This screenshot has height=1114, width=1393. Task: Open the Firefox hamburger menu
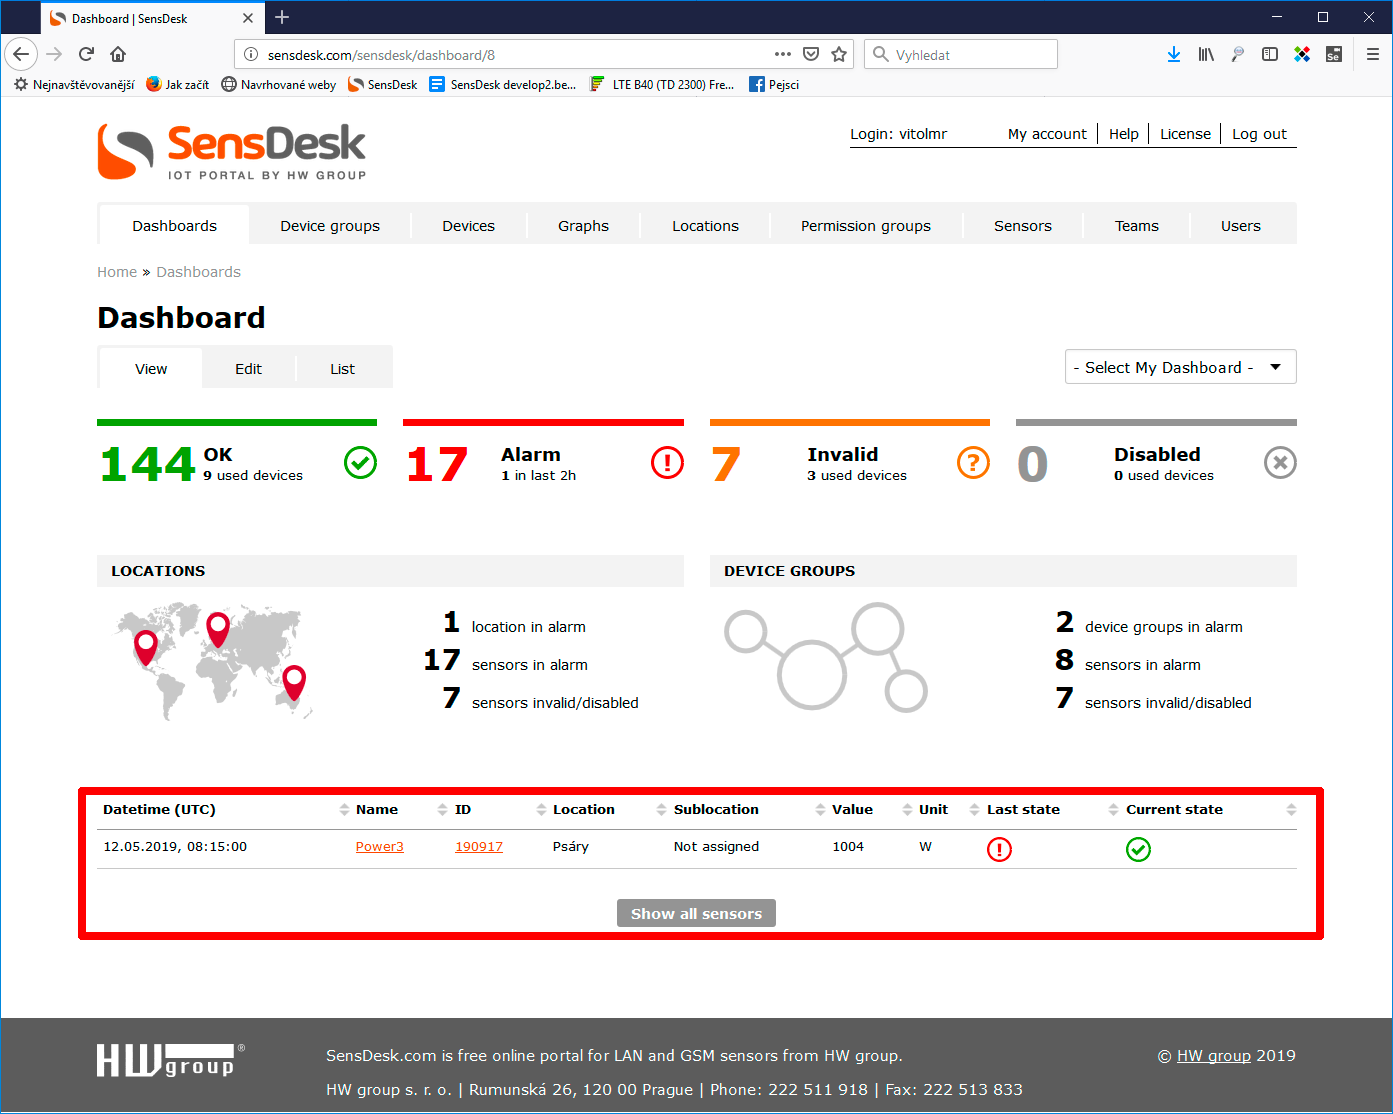coord(1373,54)
